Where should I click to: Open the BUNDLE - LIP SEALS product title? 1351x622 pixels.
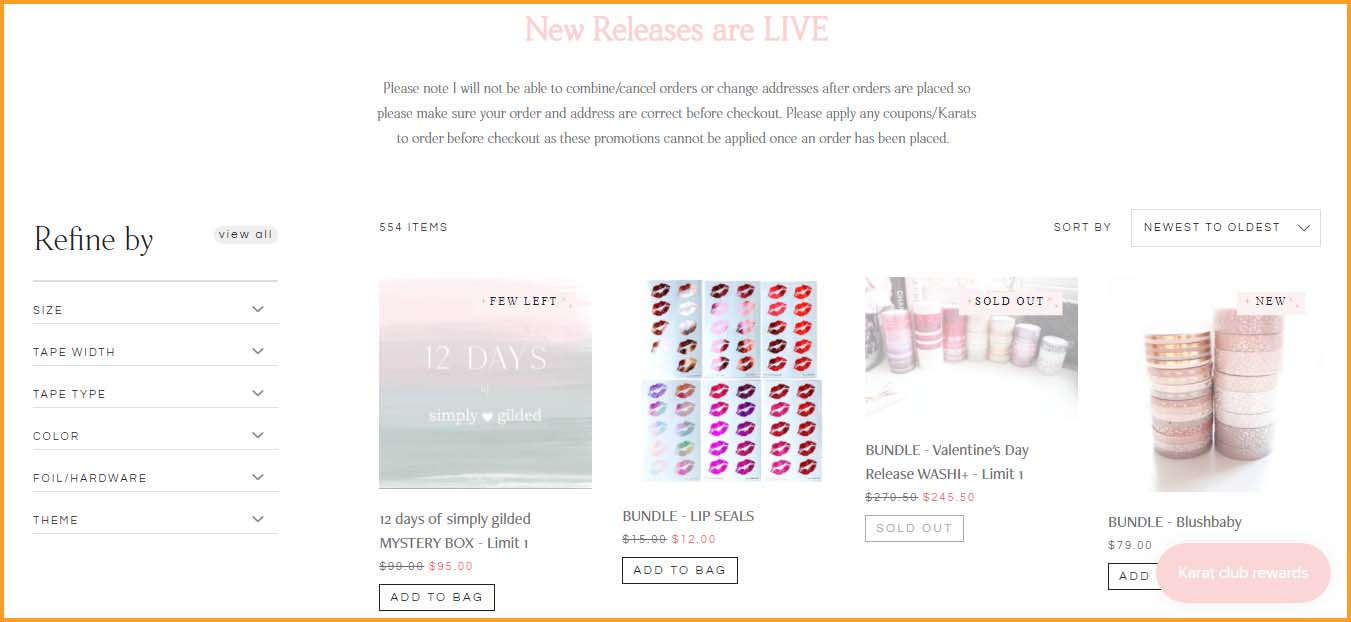[688, 516]
